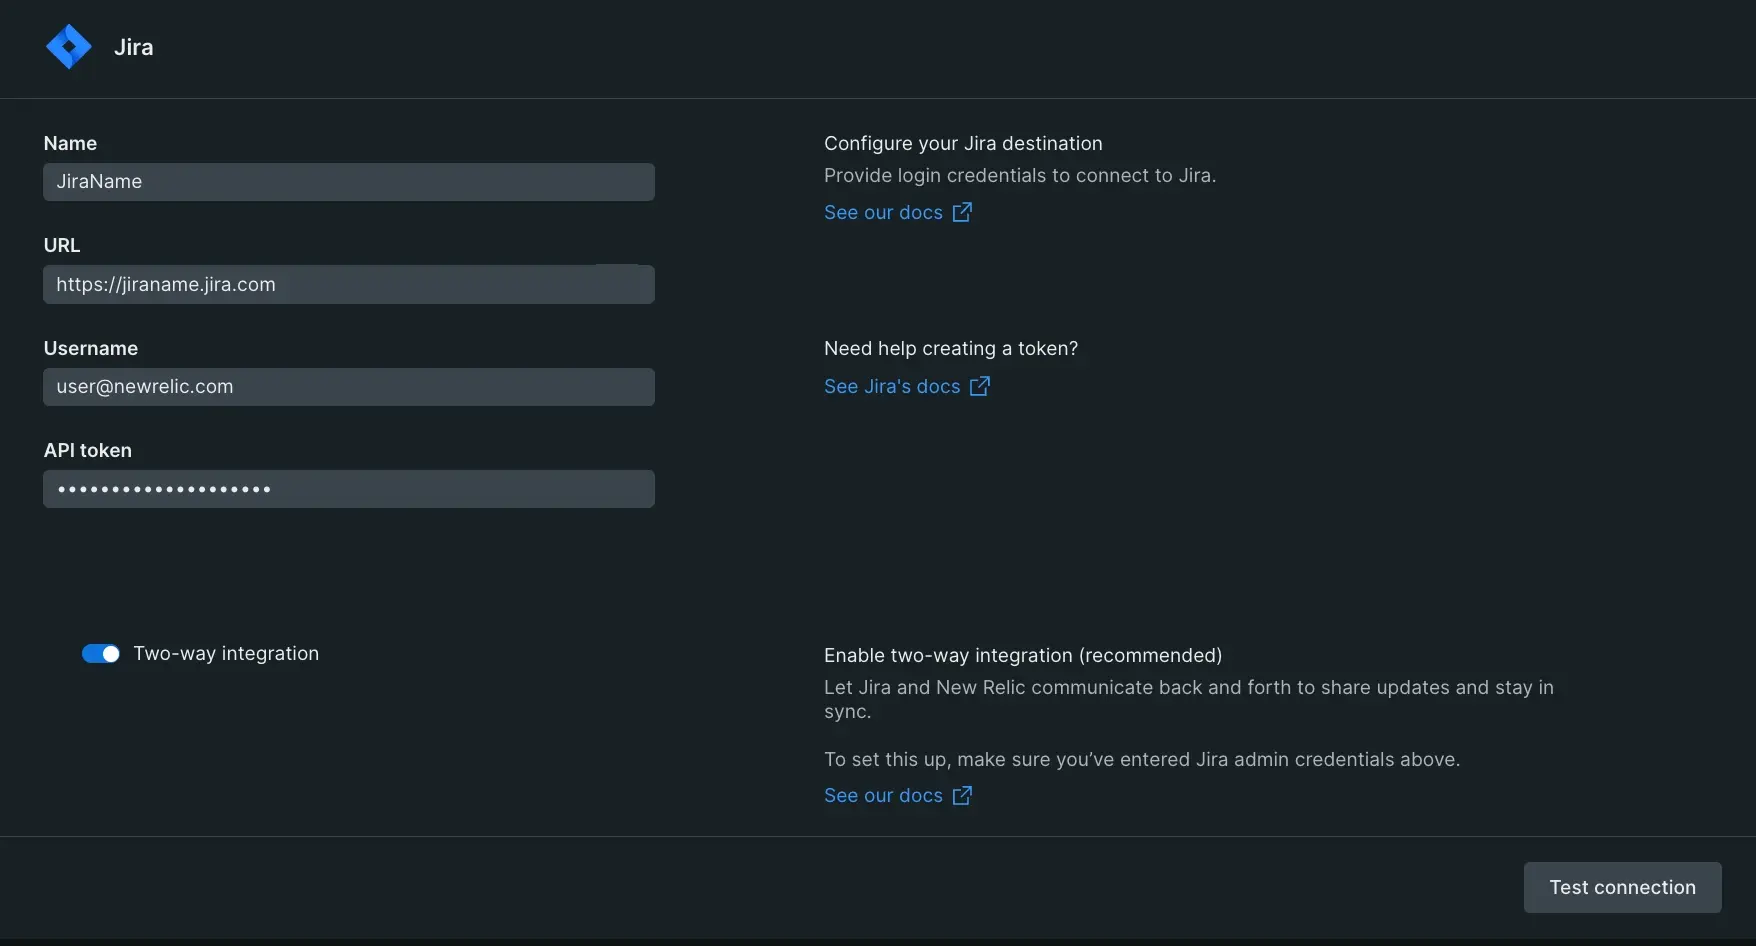
Task: Click the Jira title text in header
Action: [x=133, y=47]
